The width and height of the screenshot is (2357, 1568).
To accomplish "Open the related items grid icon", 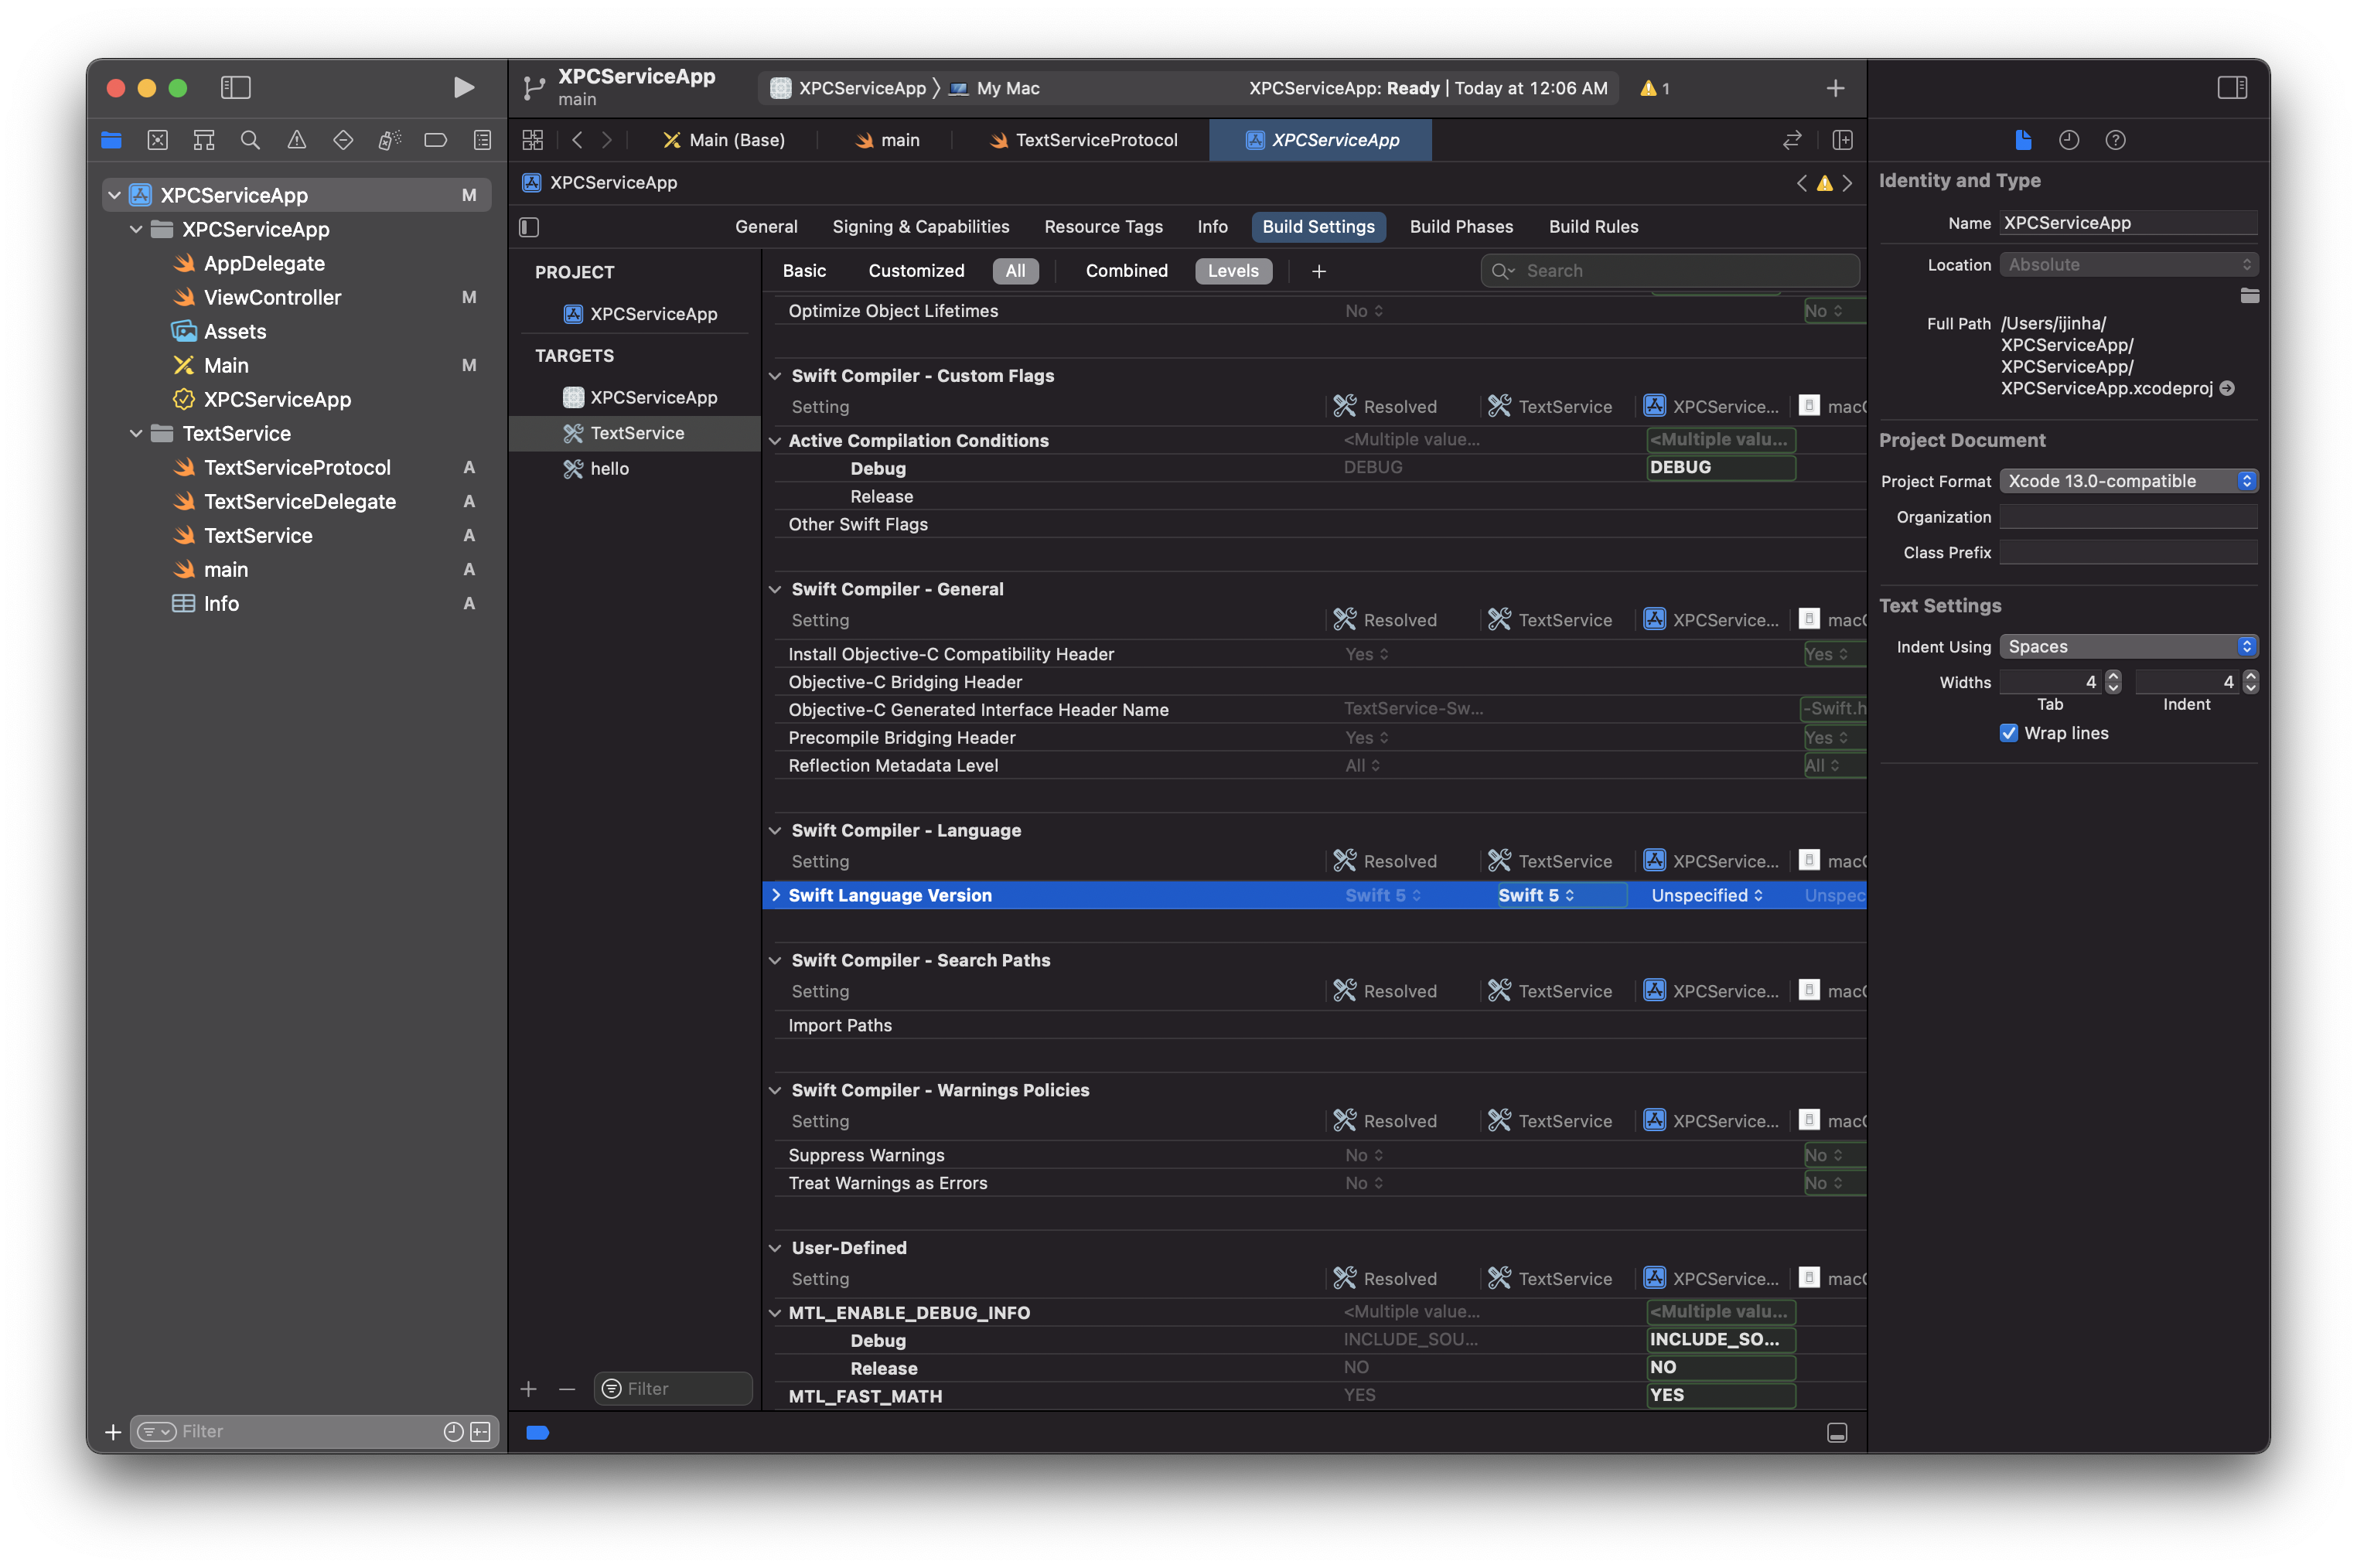I will click(533, 140).
